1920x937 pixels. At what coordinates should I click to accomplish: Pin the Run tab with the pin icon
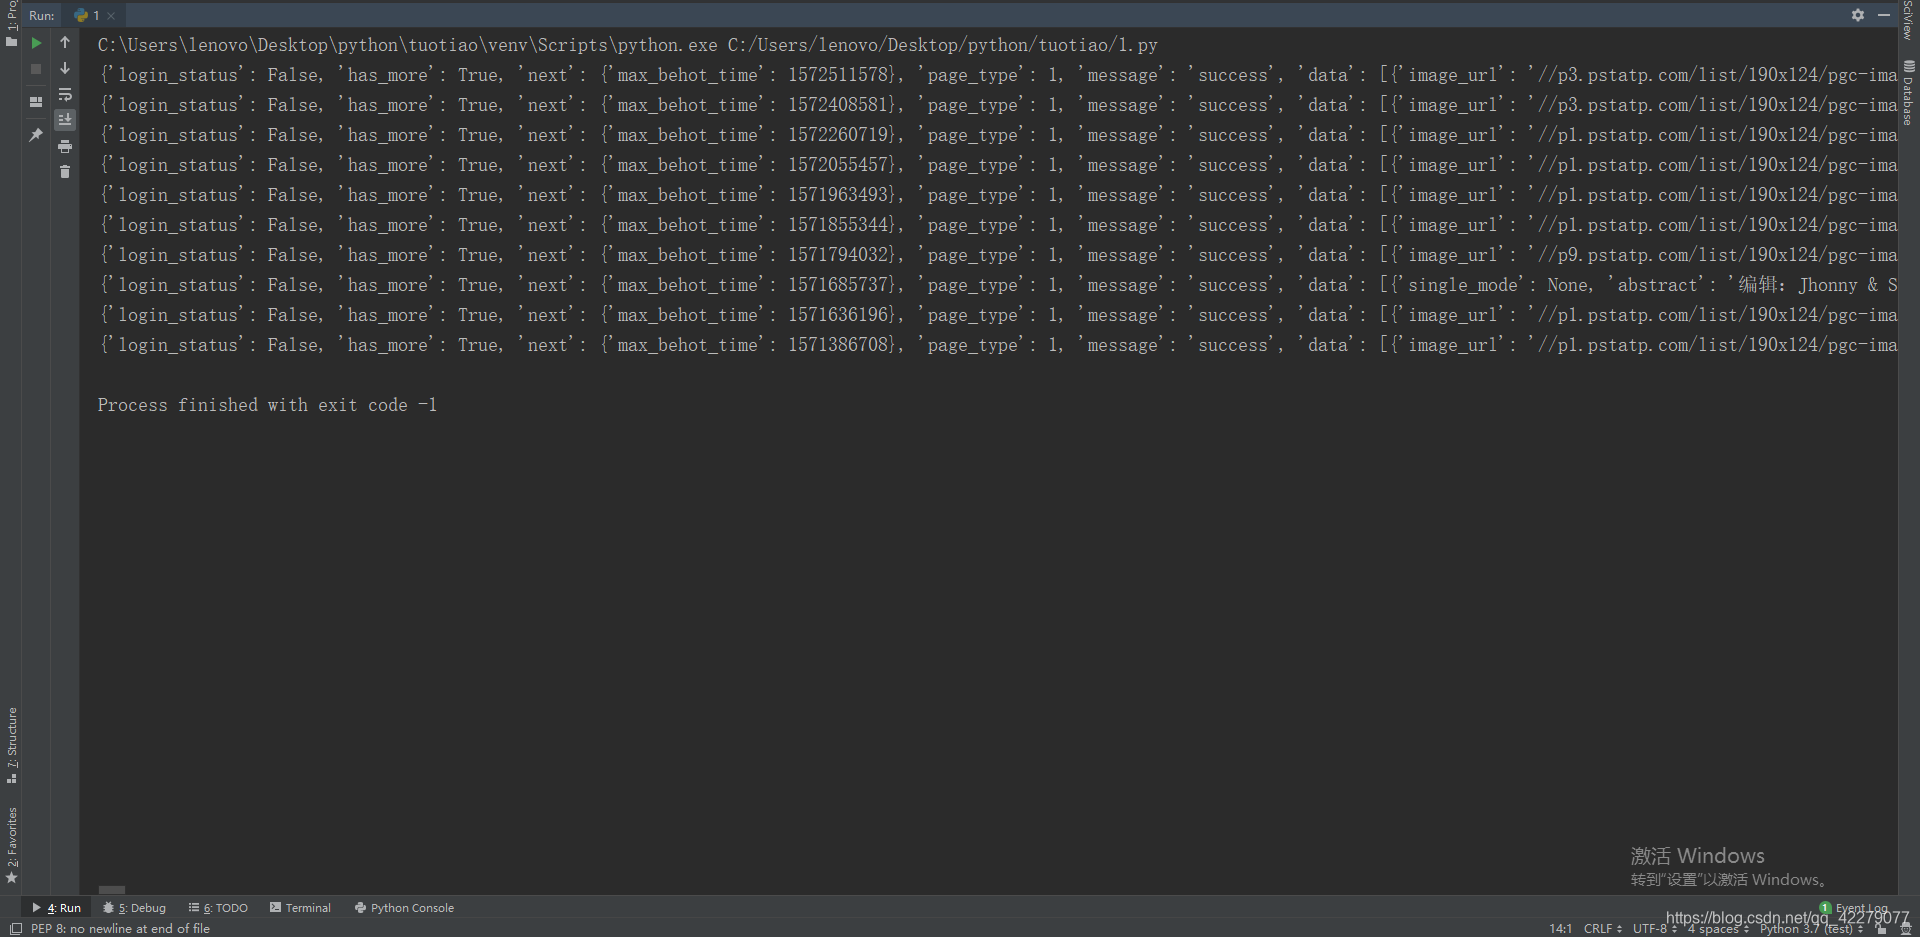(x=36, y=134)
